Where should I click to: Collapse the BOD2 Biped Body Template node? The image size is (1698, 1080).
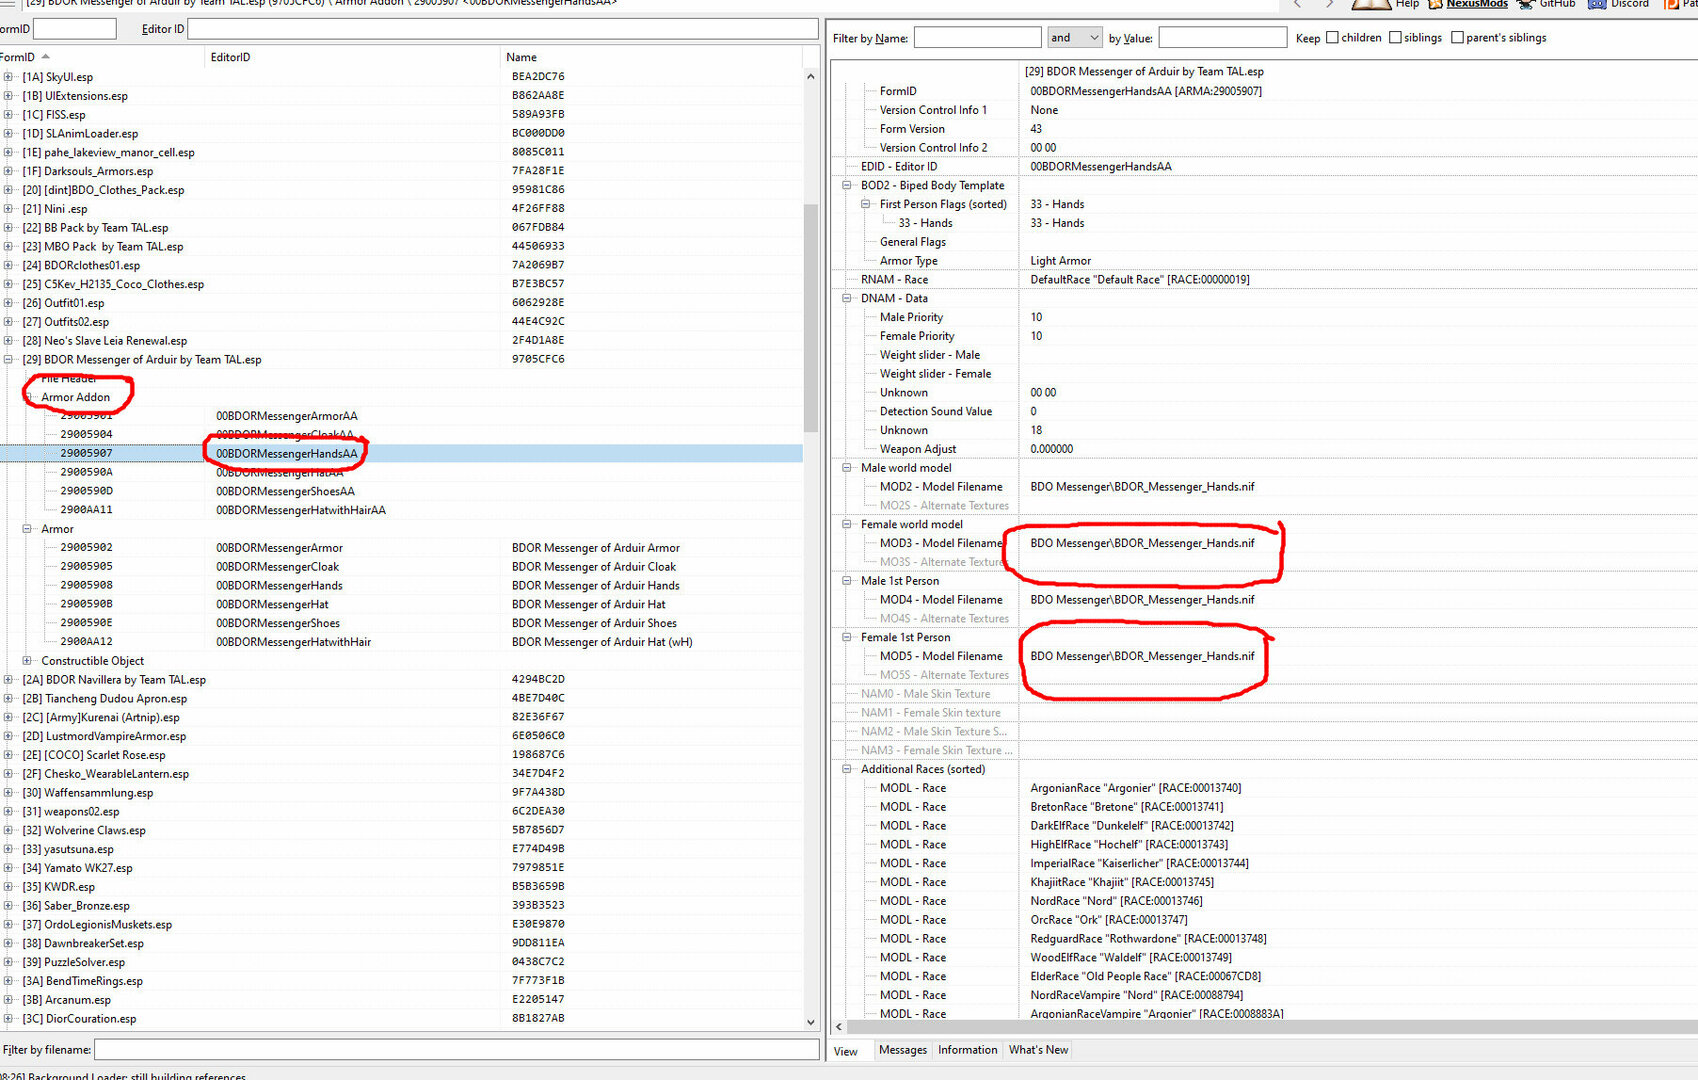coord(847,185)
